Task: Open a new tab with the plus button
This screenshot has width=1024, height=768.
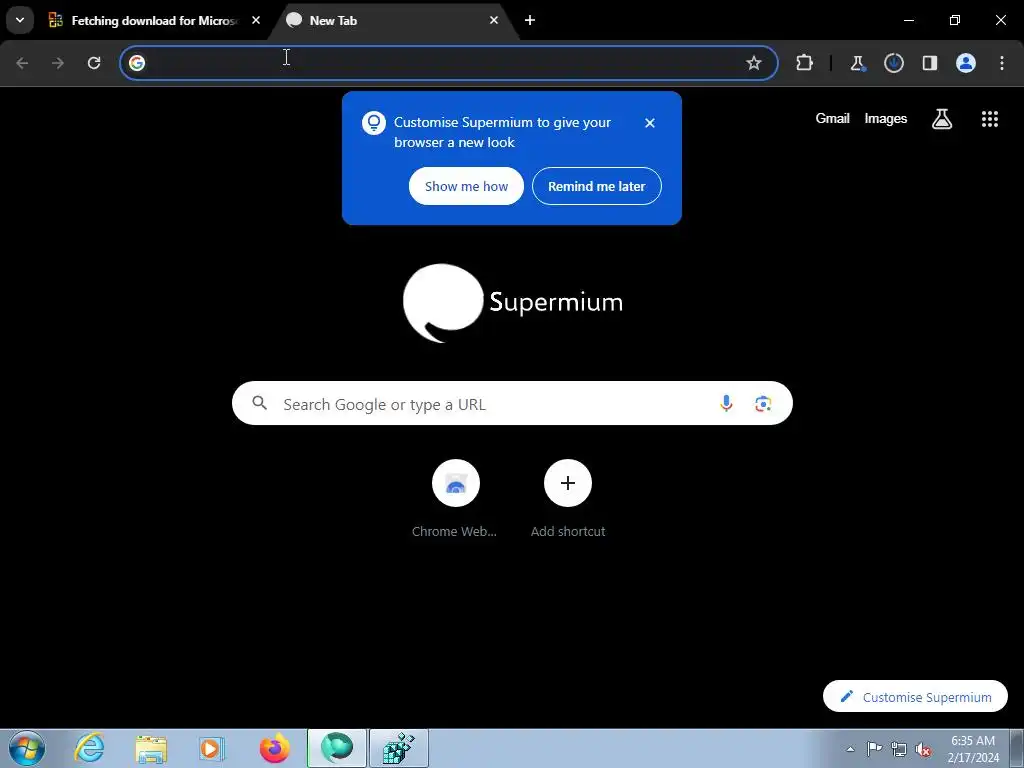Action: pyautogui.click(x=530, y=21)
